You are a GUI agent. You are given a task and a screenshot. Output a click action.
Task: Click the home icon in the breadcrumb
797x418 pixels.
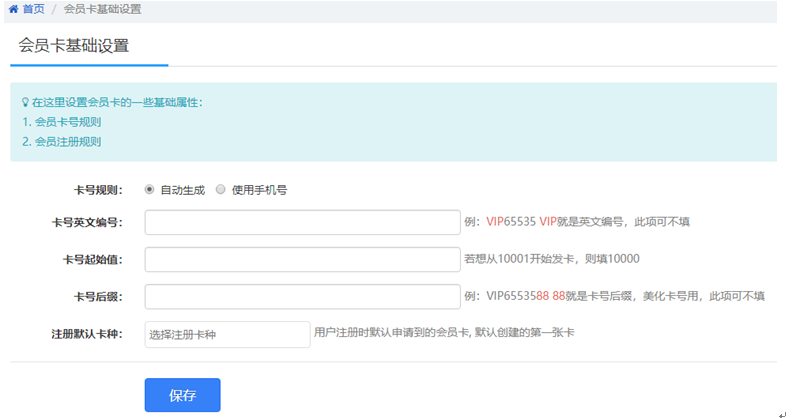click(x=14, y=9)
